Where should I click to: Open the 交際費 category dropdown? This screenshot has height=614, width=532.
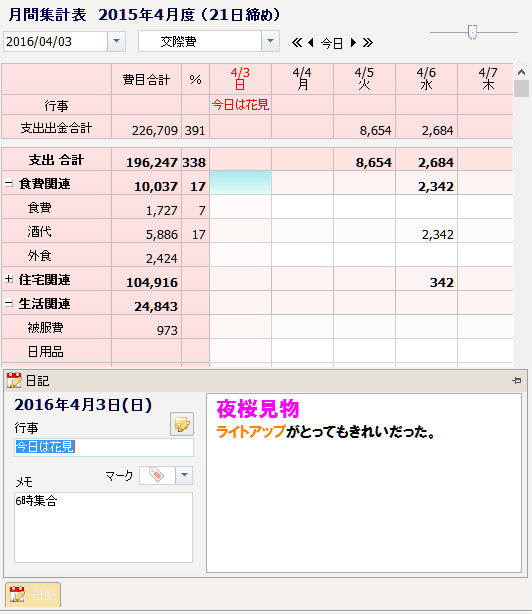[271, 41]
